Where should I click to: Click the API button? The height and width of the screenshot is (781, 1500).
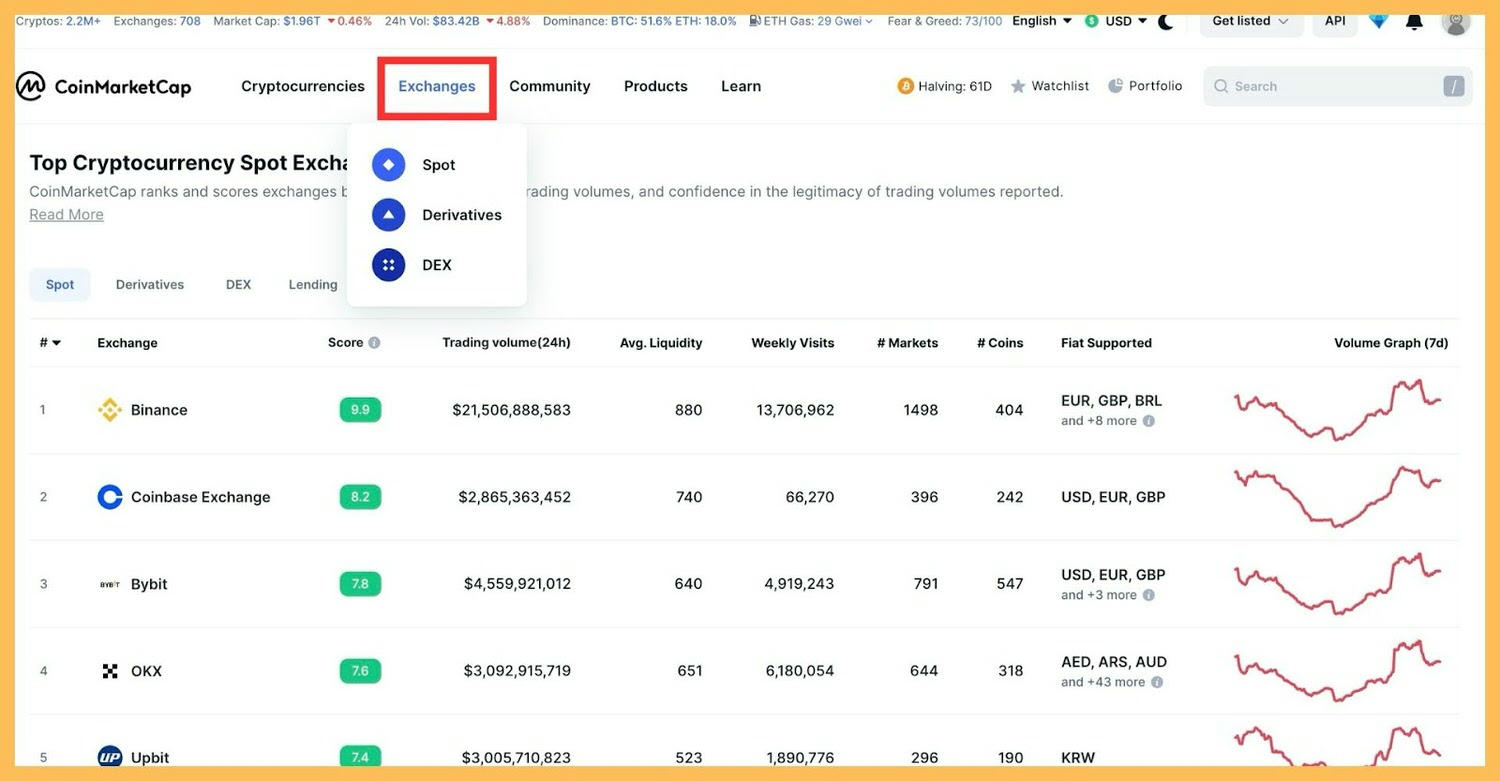1335,21
